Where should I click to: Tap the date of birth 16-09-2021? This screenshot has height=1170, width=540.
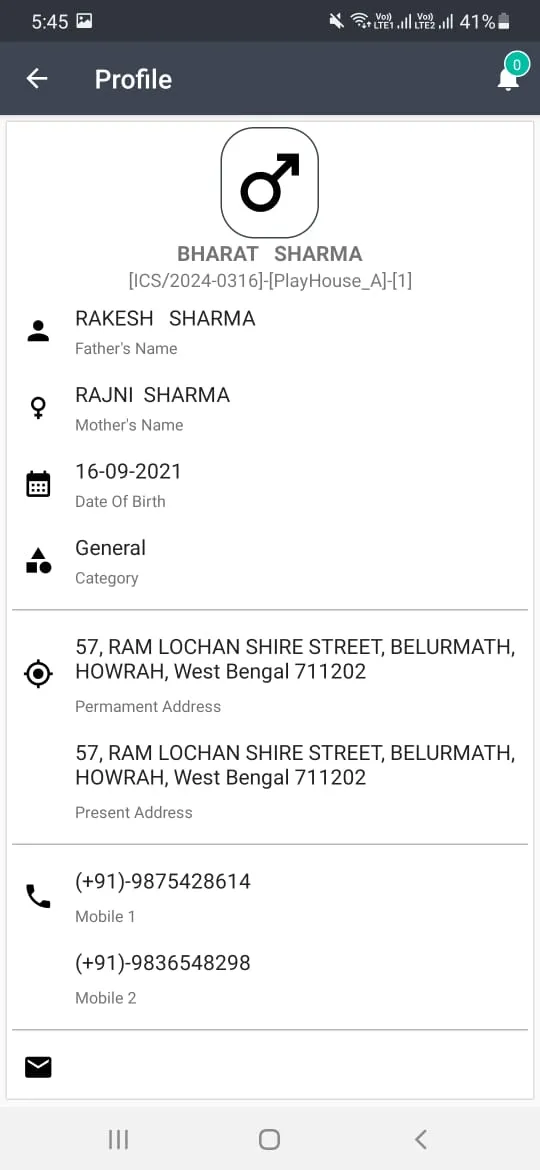pyautogui.click(x=128, y=472)
